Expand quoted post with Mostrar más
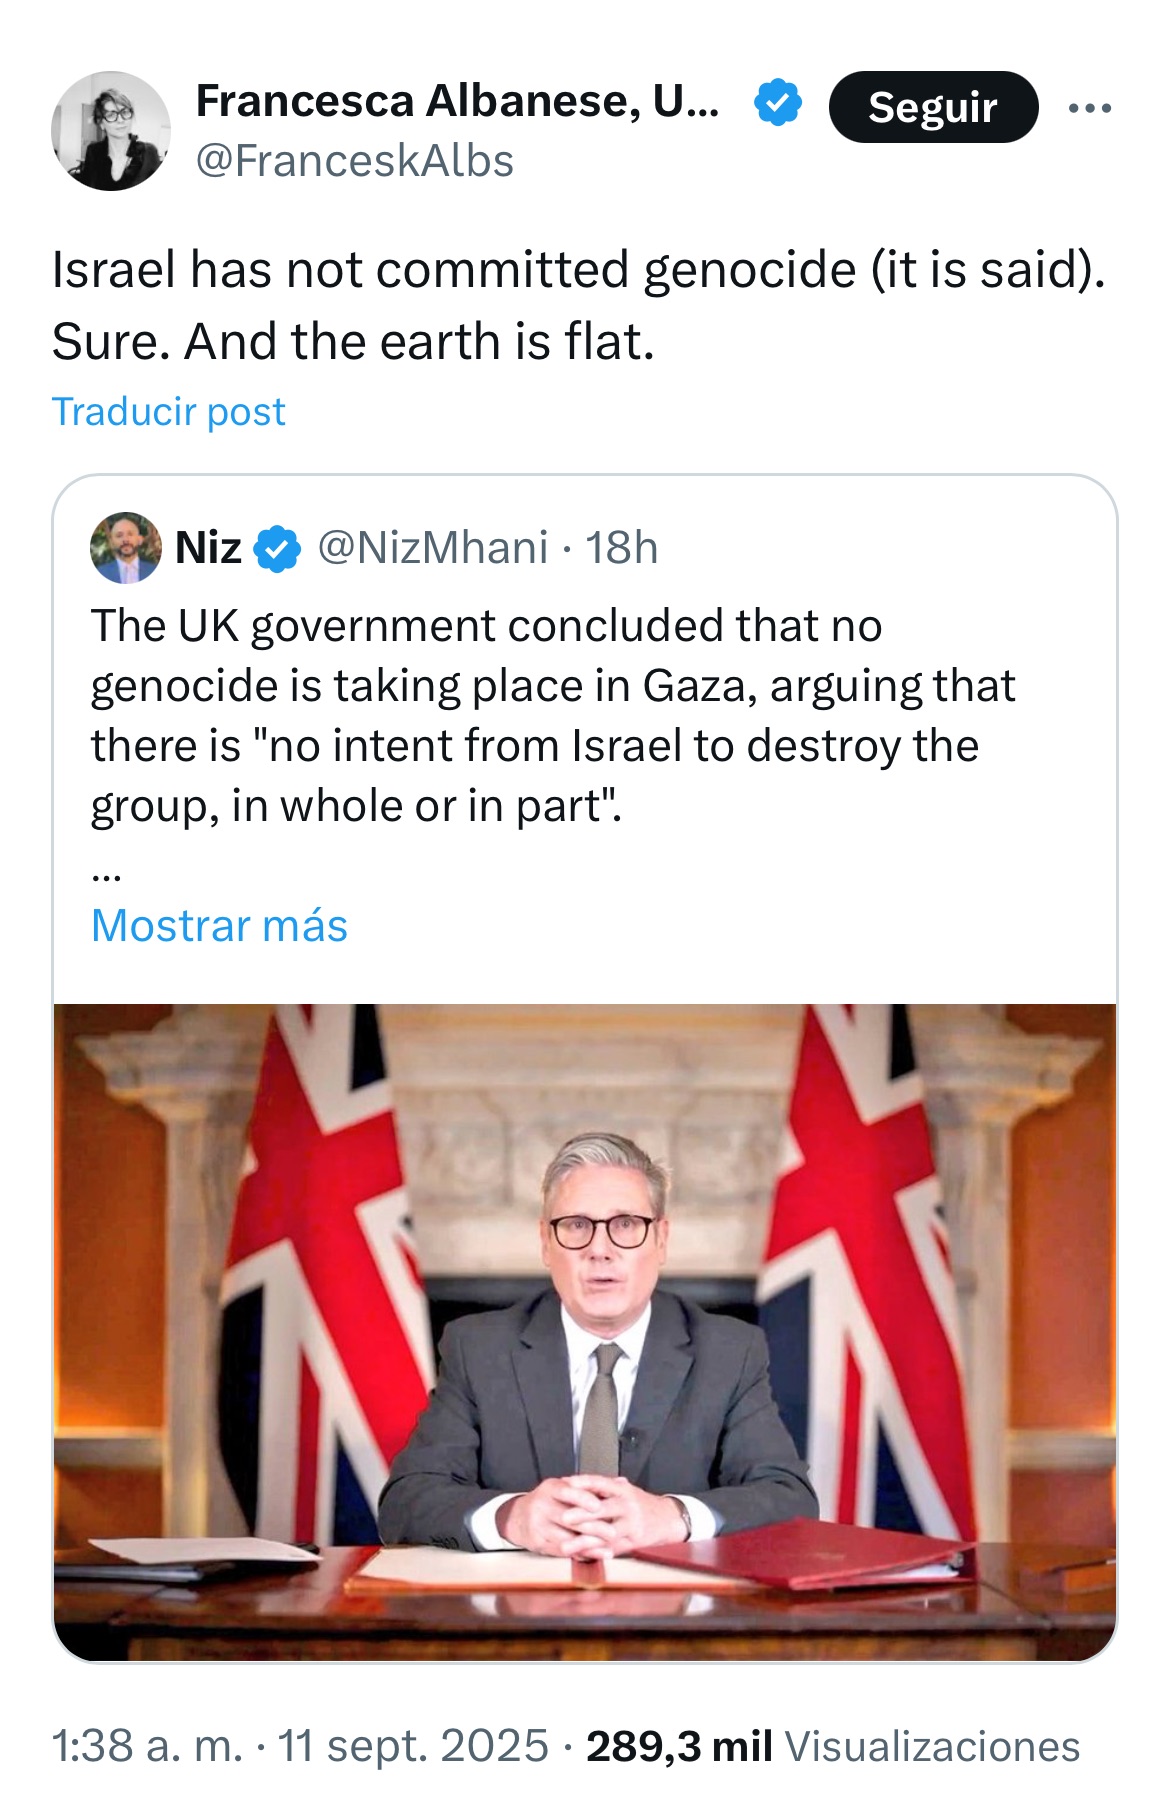Screen dimensions: 1170x1798 tap(219, 926)
